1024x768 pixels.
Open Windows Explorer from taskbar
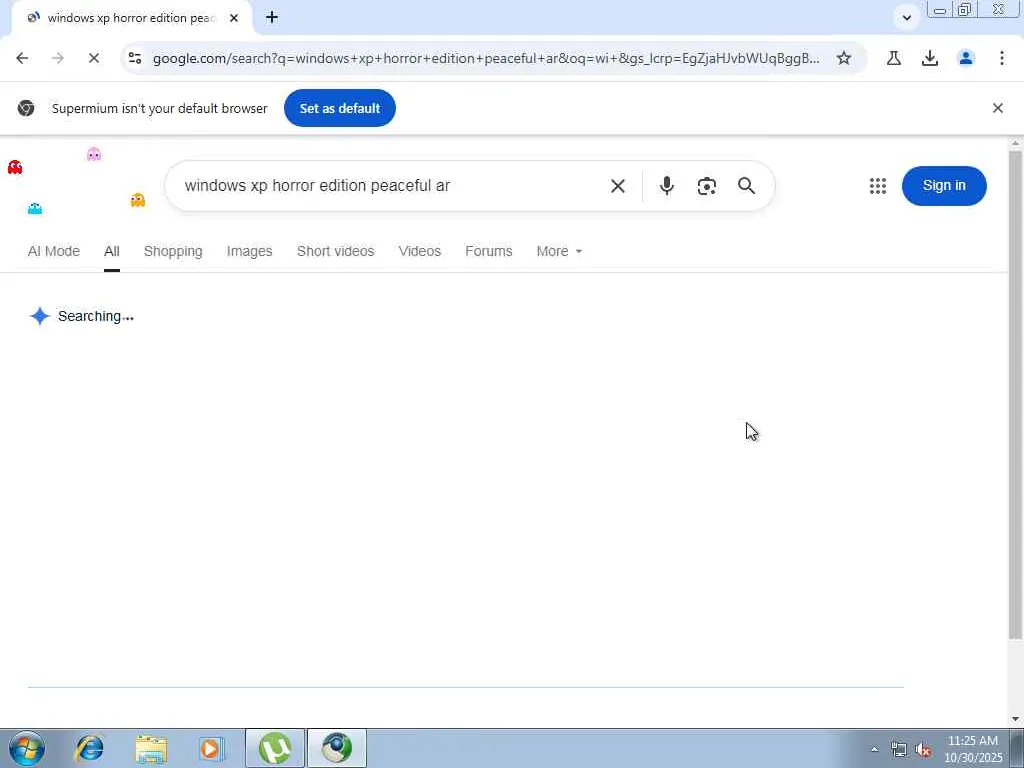tap(152, 748)
